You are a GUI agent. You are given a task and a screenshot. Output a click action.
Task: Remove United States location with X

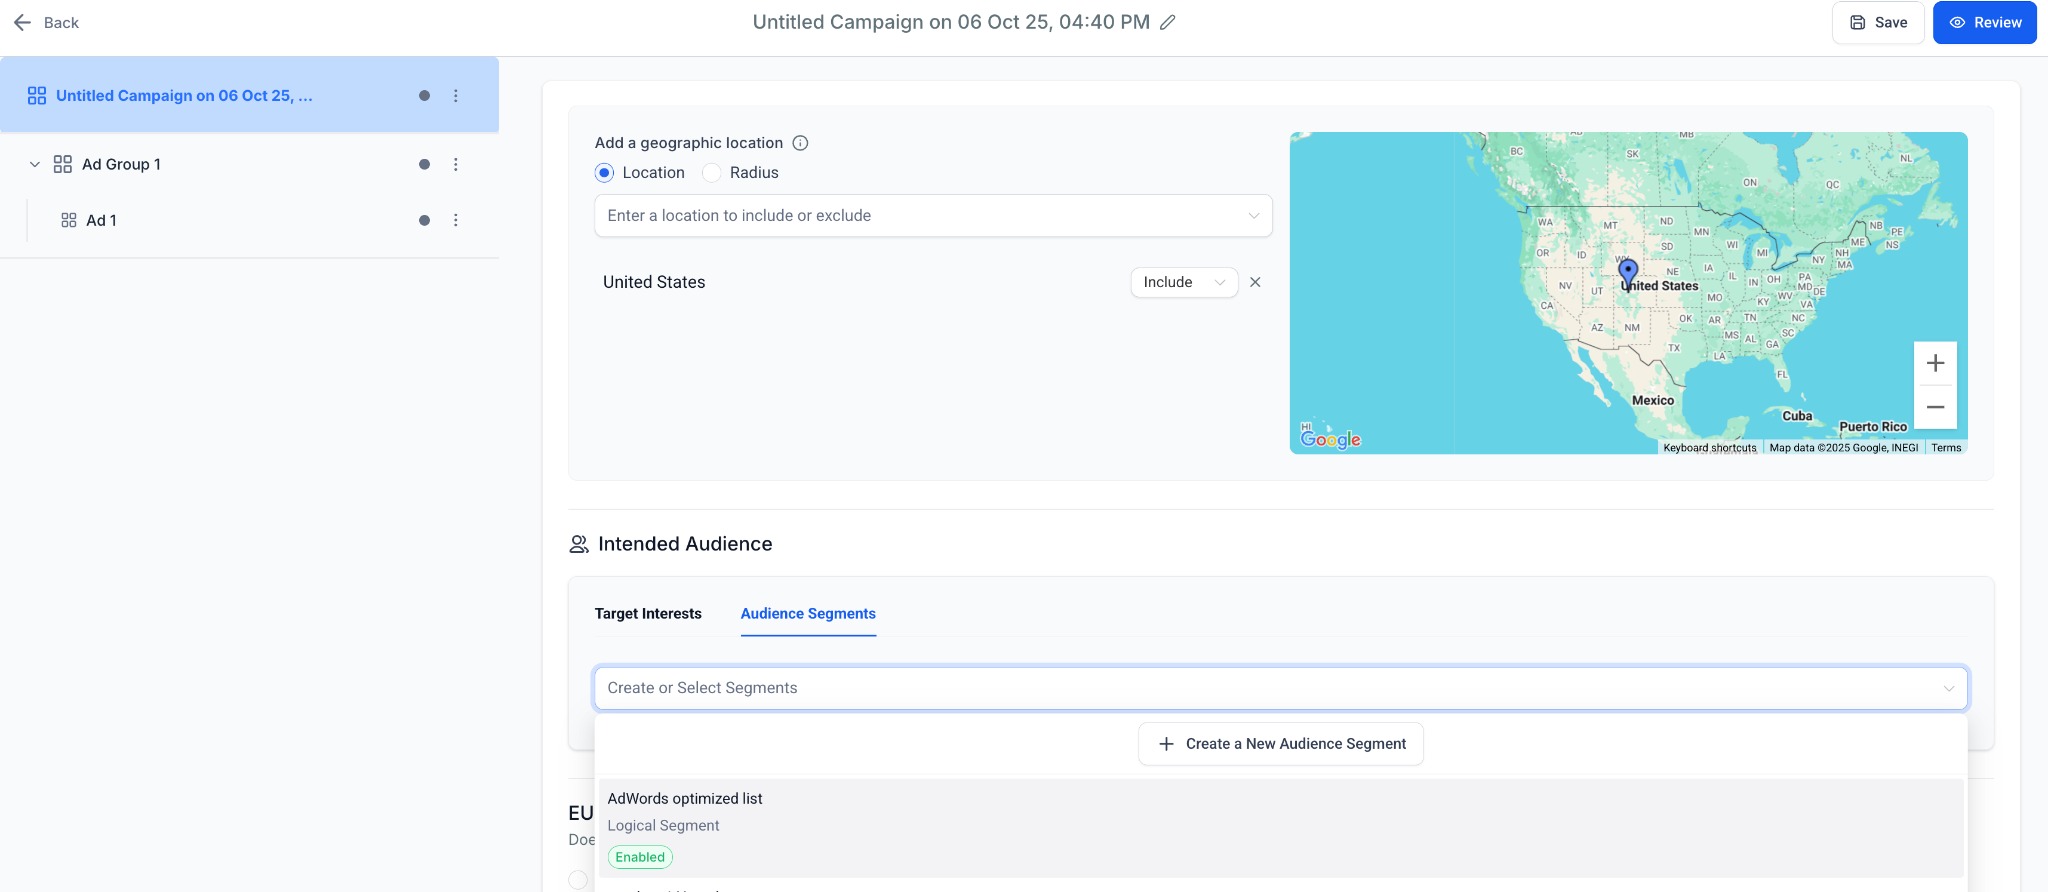click(1255, 282)
